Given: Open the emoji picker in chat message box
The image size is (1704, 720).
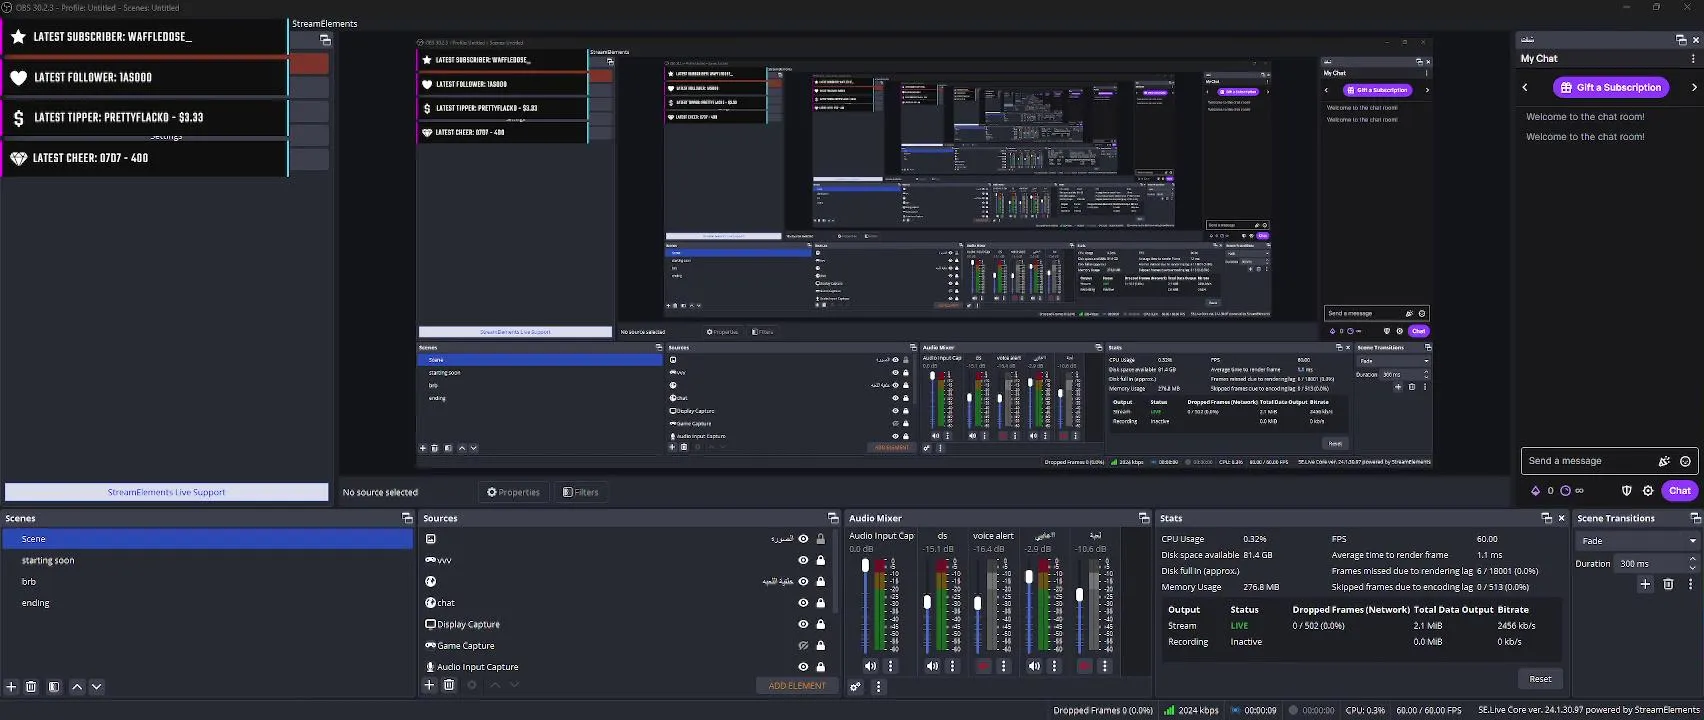Looking at the screenshot, I should [x=1685, y=461].
